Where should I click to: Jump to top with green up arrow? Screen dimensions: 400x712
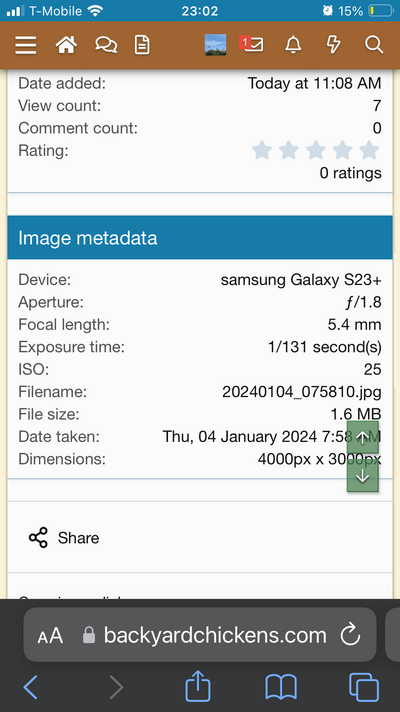[363, 437]
